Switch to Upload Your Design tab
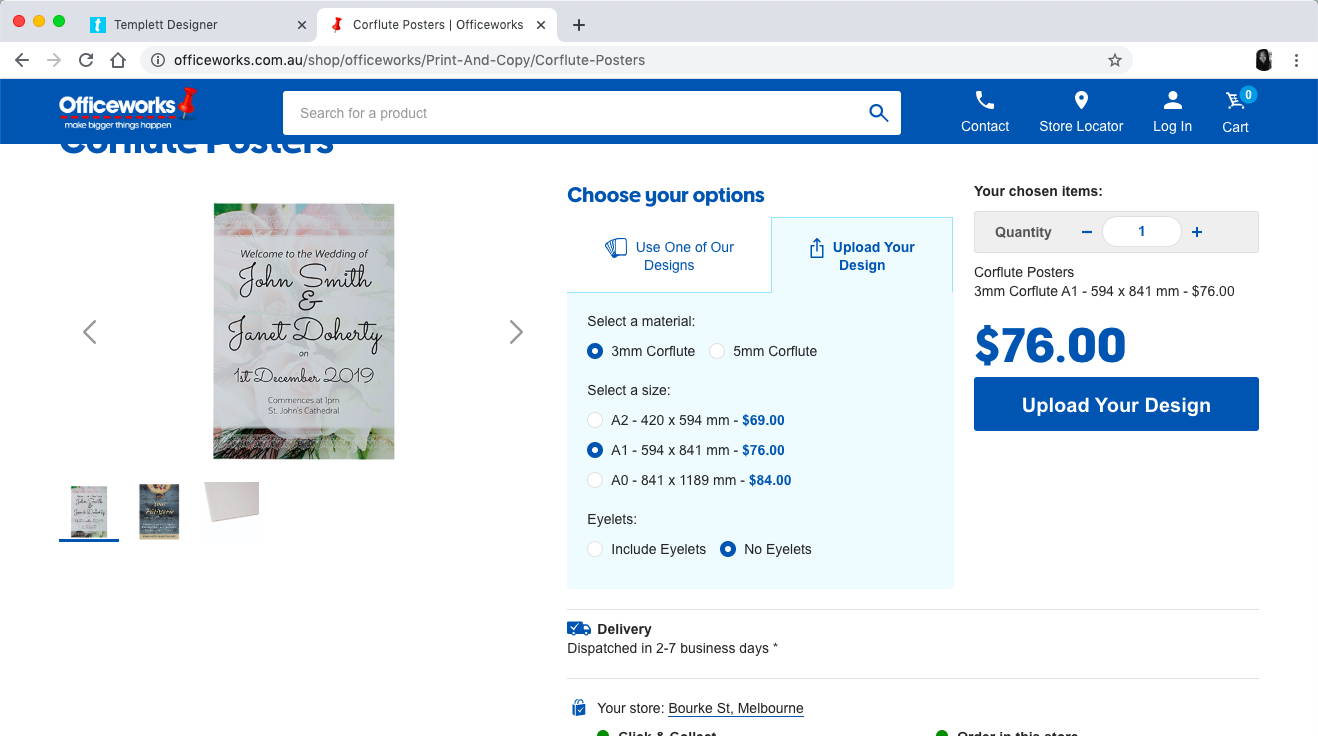The image size is (1318, 736). click(862, 256)
